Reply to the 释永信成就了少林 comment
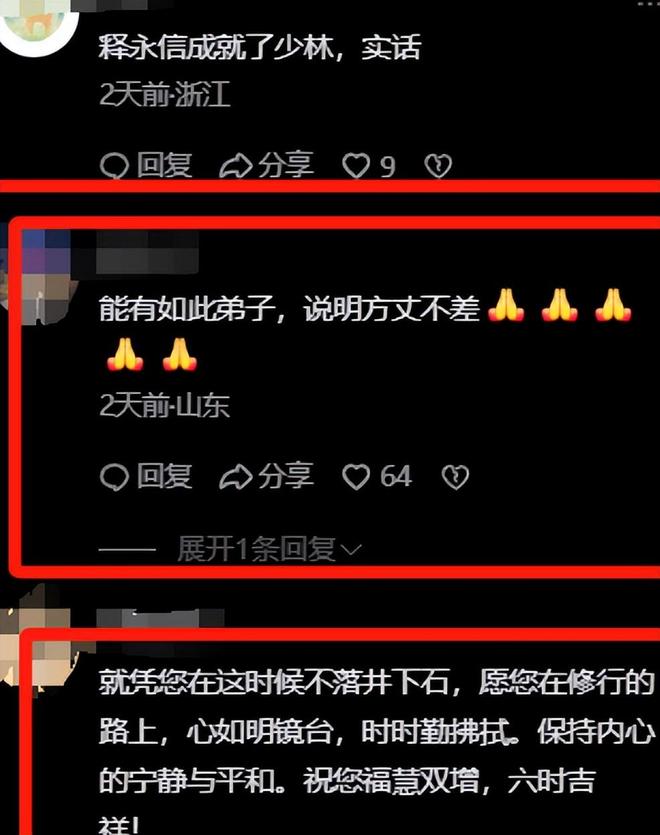660x835 pixels. 146,165
